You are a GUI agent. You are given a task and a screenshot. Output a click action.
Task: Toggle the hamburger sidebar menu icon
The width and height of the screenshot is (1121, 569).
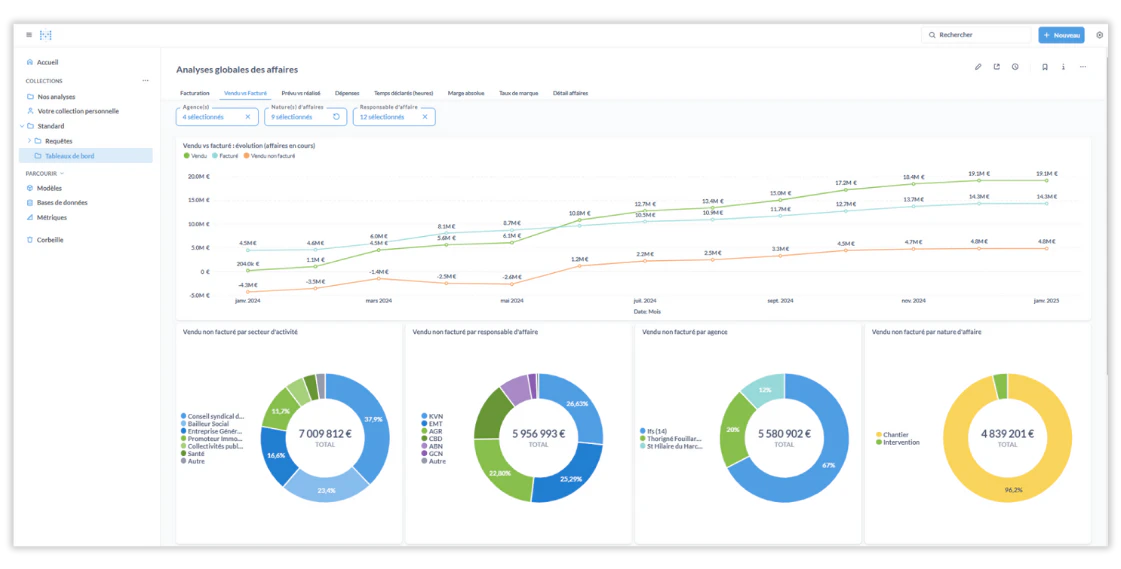[29, 35]
